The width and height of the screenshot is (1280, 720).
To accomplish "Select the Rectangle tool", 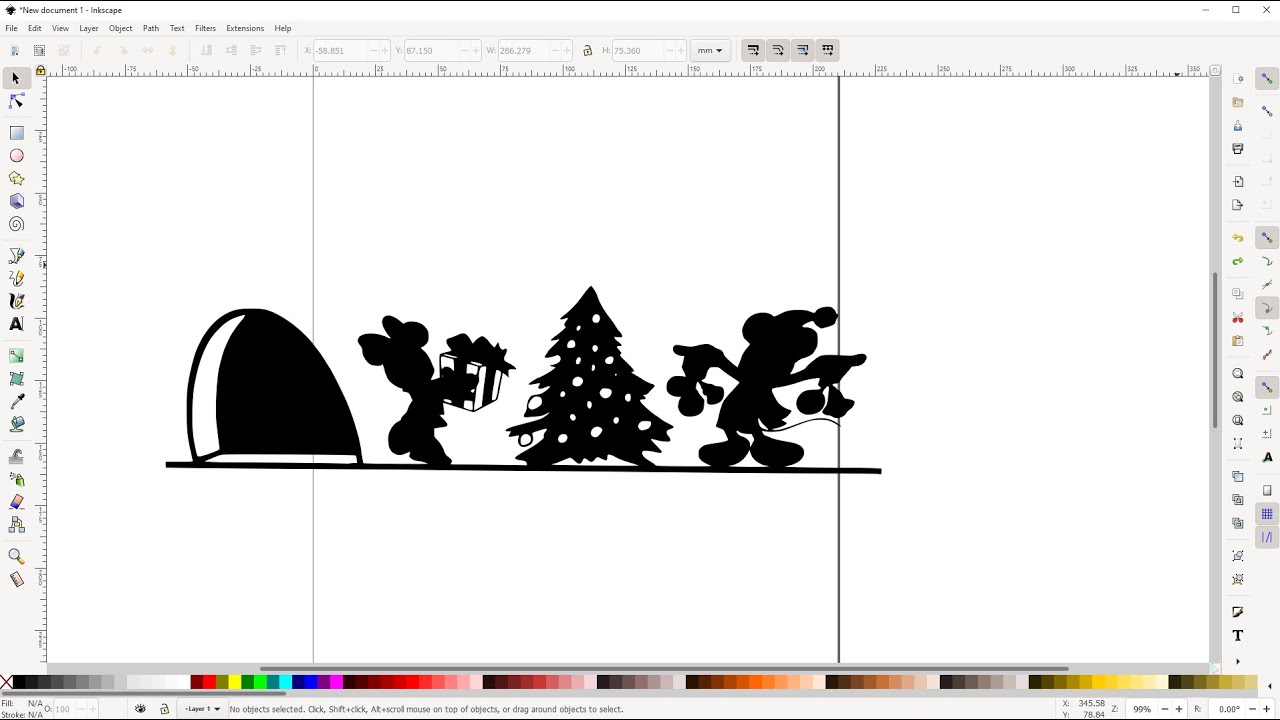I will click(16, 133).
